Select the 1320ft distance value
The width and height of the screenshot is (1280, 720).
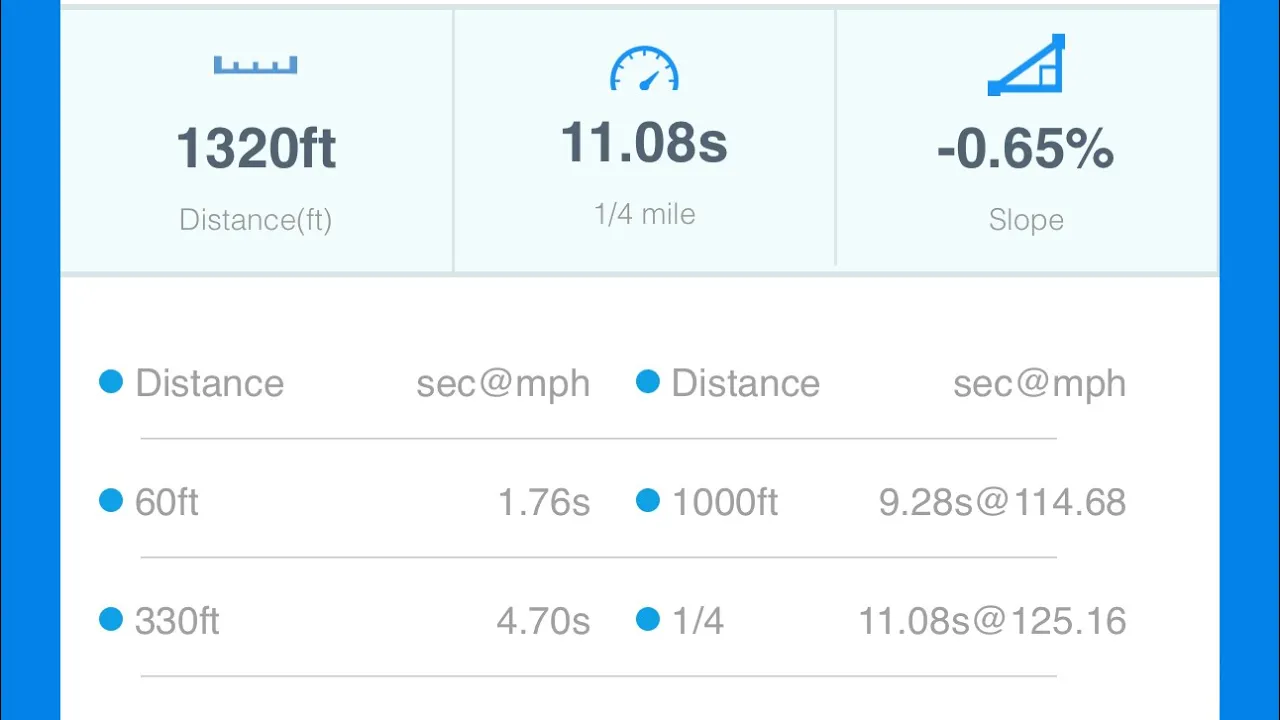click(x=256, y=149)
